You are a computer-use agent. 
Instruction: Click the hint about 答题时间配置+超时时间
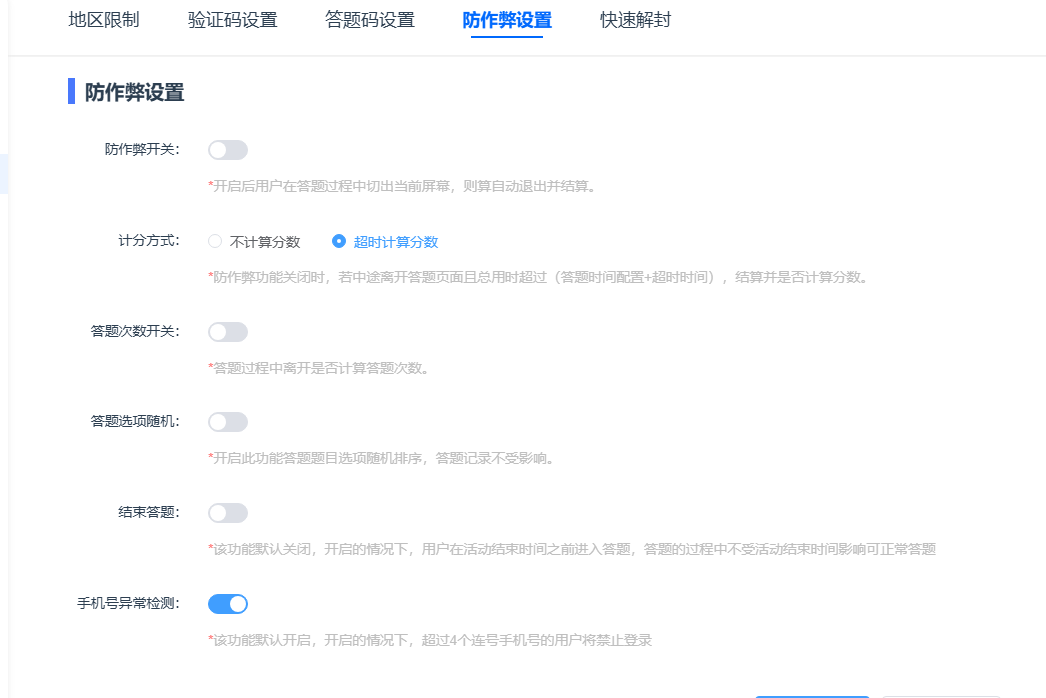pyautogui.click(x=538, y=277)
